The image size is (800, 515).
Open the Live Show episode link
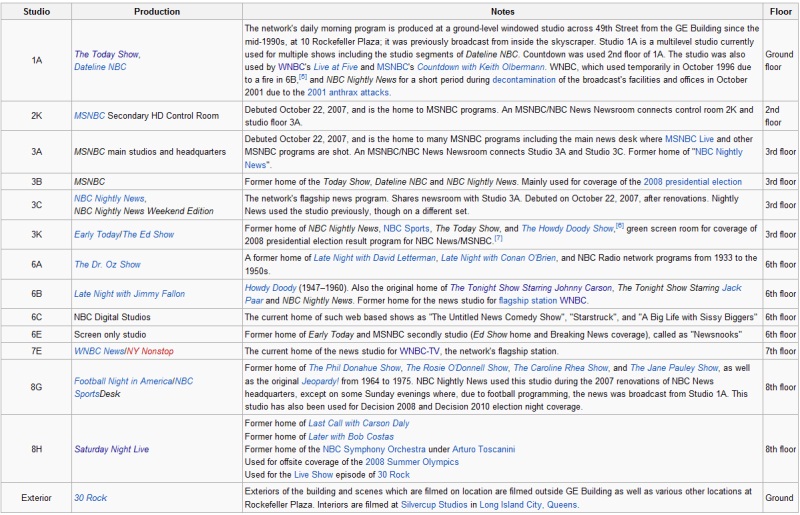(x=313, y=475)
